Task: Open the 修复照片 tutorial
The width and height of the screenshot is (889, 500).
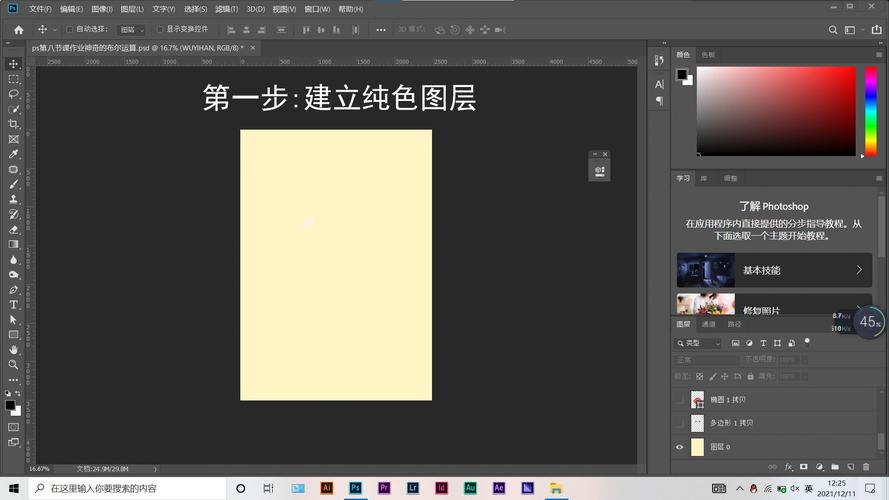Action: point(774,306)
